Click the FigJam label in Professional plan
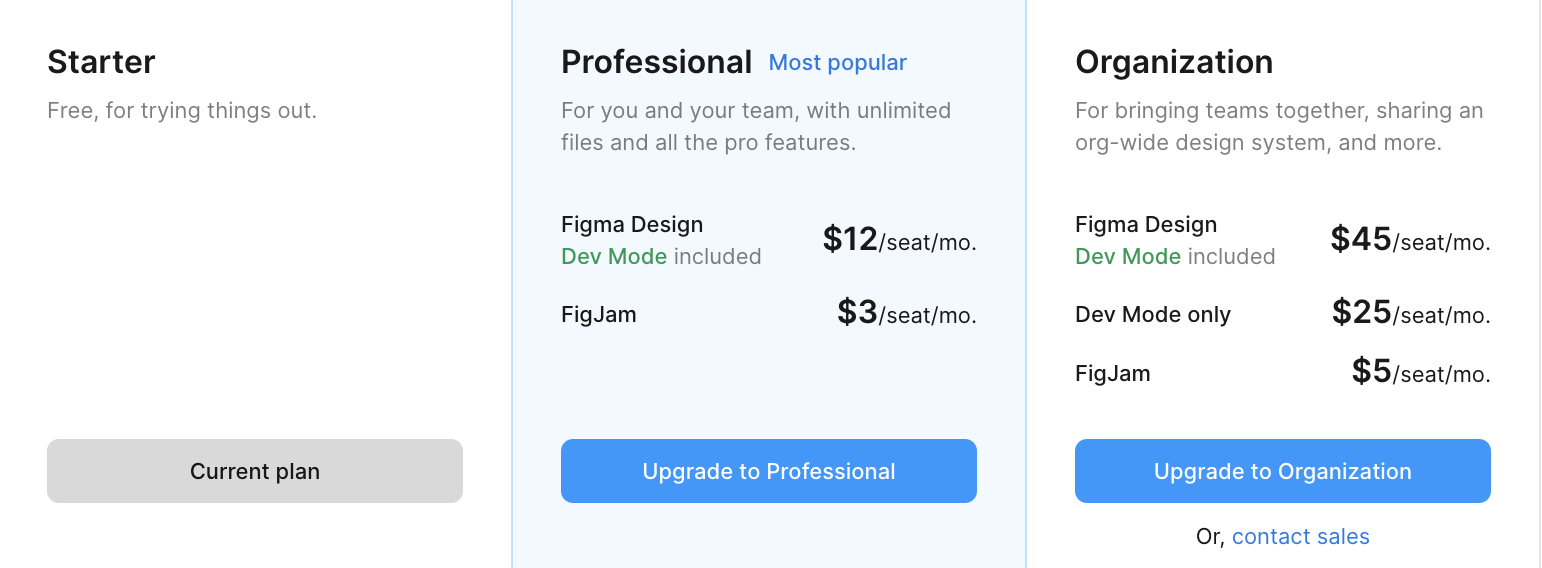 (598, 314)
